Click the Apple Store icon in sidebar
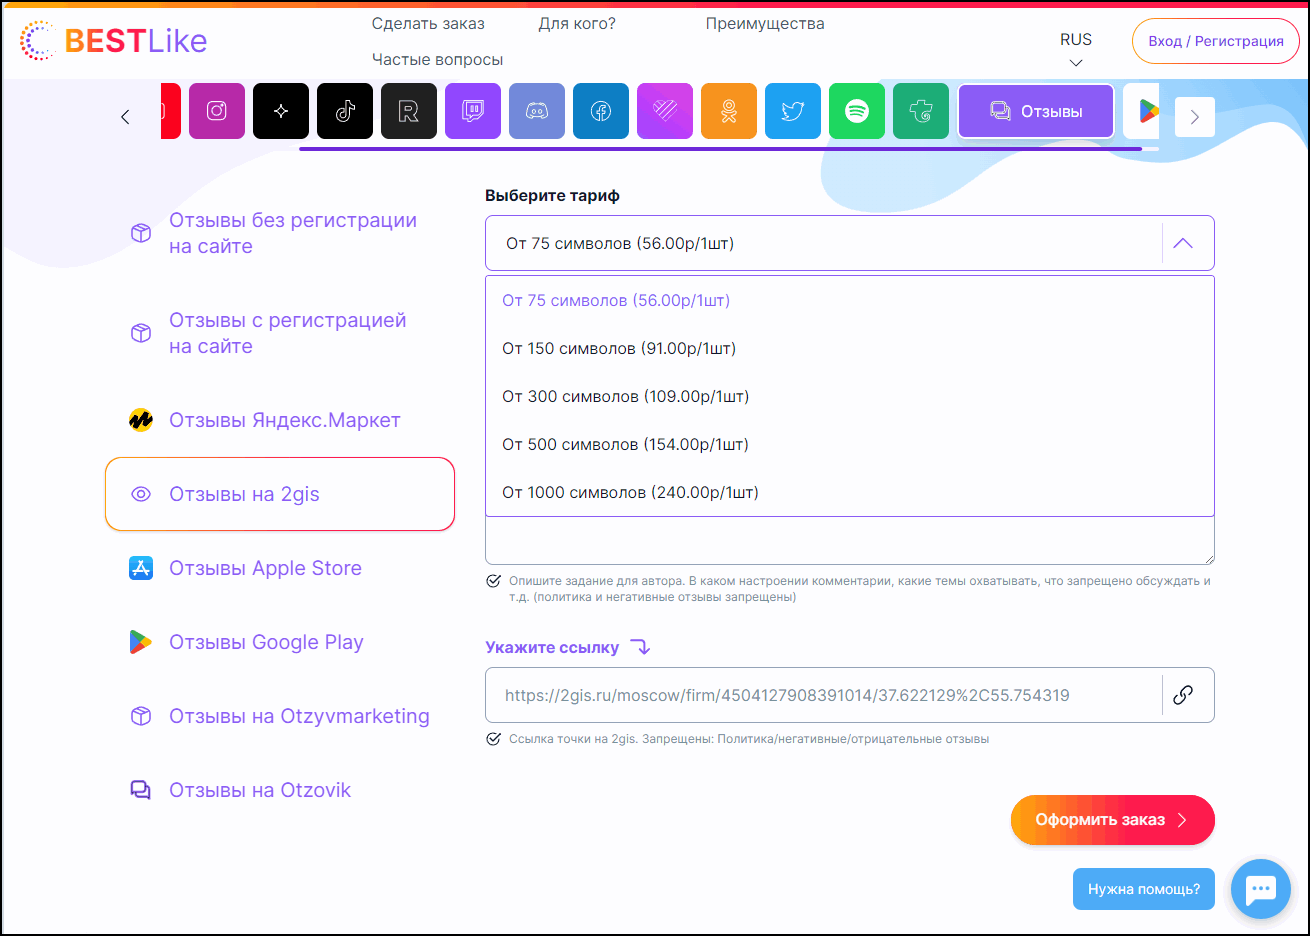The width and height of the screenshot is (1310, 936). coord(141,568)
